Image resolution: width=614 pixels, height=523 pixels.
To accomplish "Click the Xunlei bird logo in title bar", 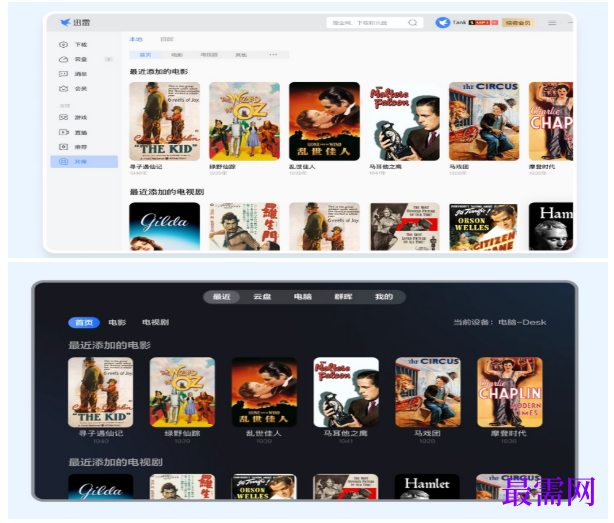I will [x=65, y=22].
